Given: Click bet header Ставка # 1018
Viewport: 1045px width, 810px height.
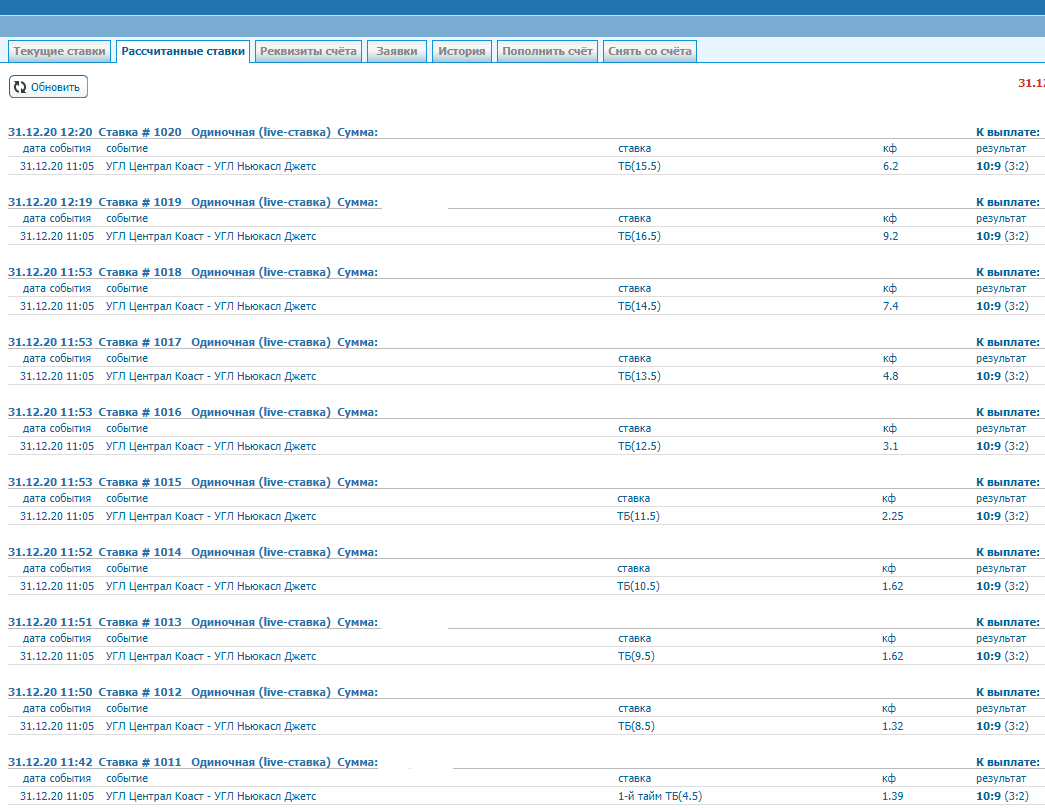Looking at the screenshot, I should (x=140, y=272).
